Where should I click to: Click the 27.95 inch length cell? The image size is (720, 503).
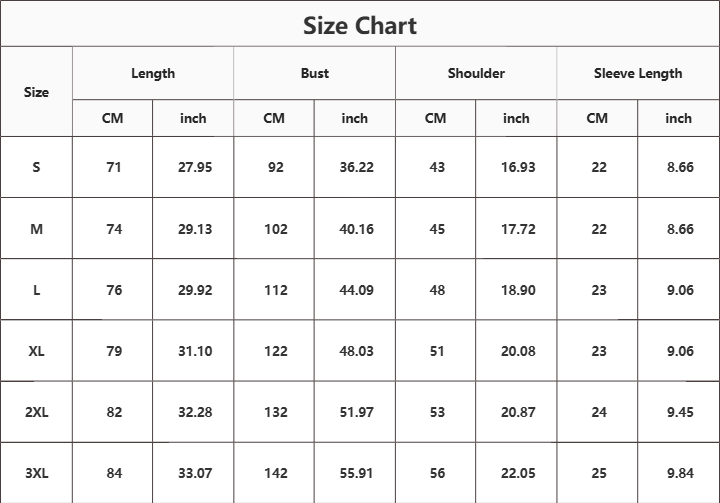coord(195,167)
